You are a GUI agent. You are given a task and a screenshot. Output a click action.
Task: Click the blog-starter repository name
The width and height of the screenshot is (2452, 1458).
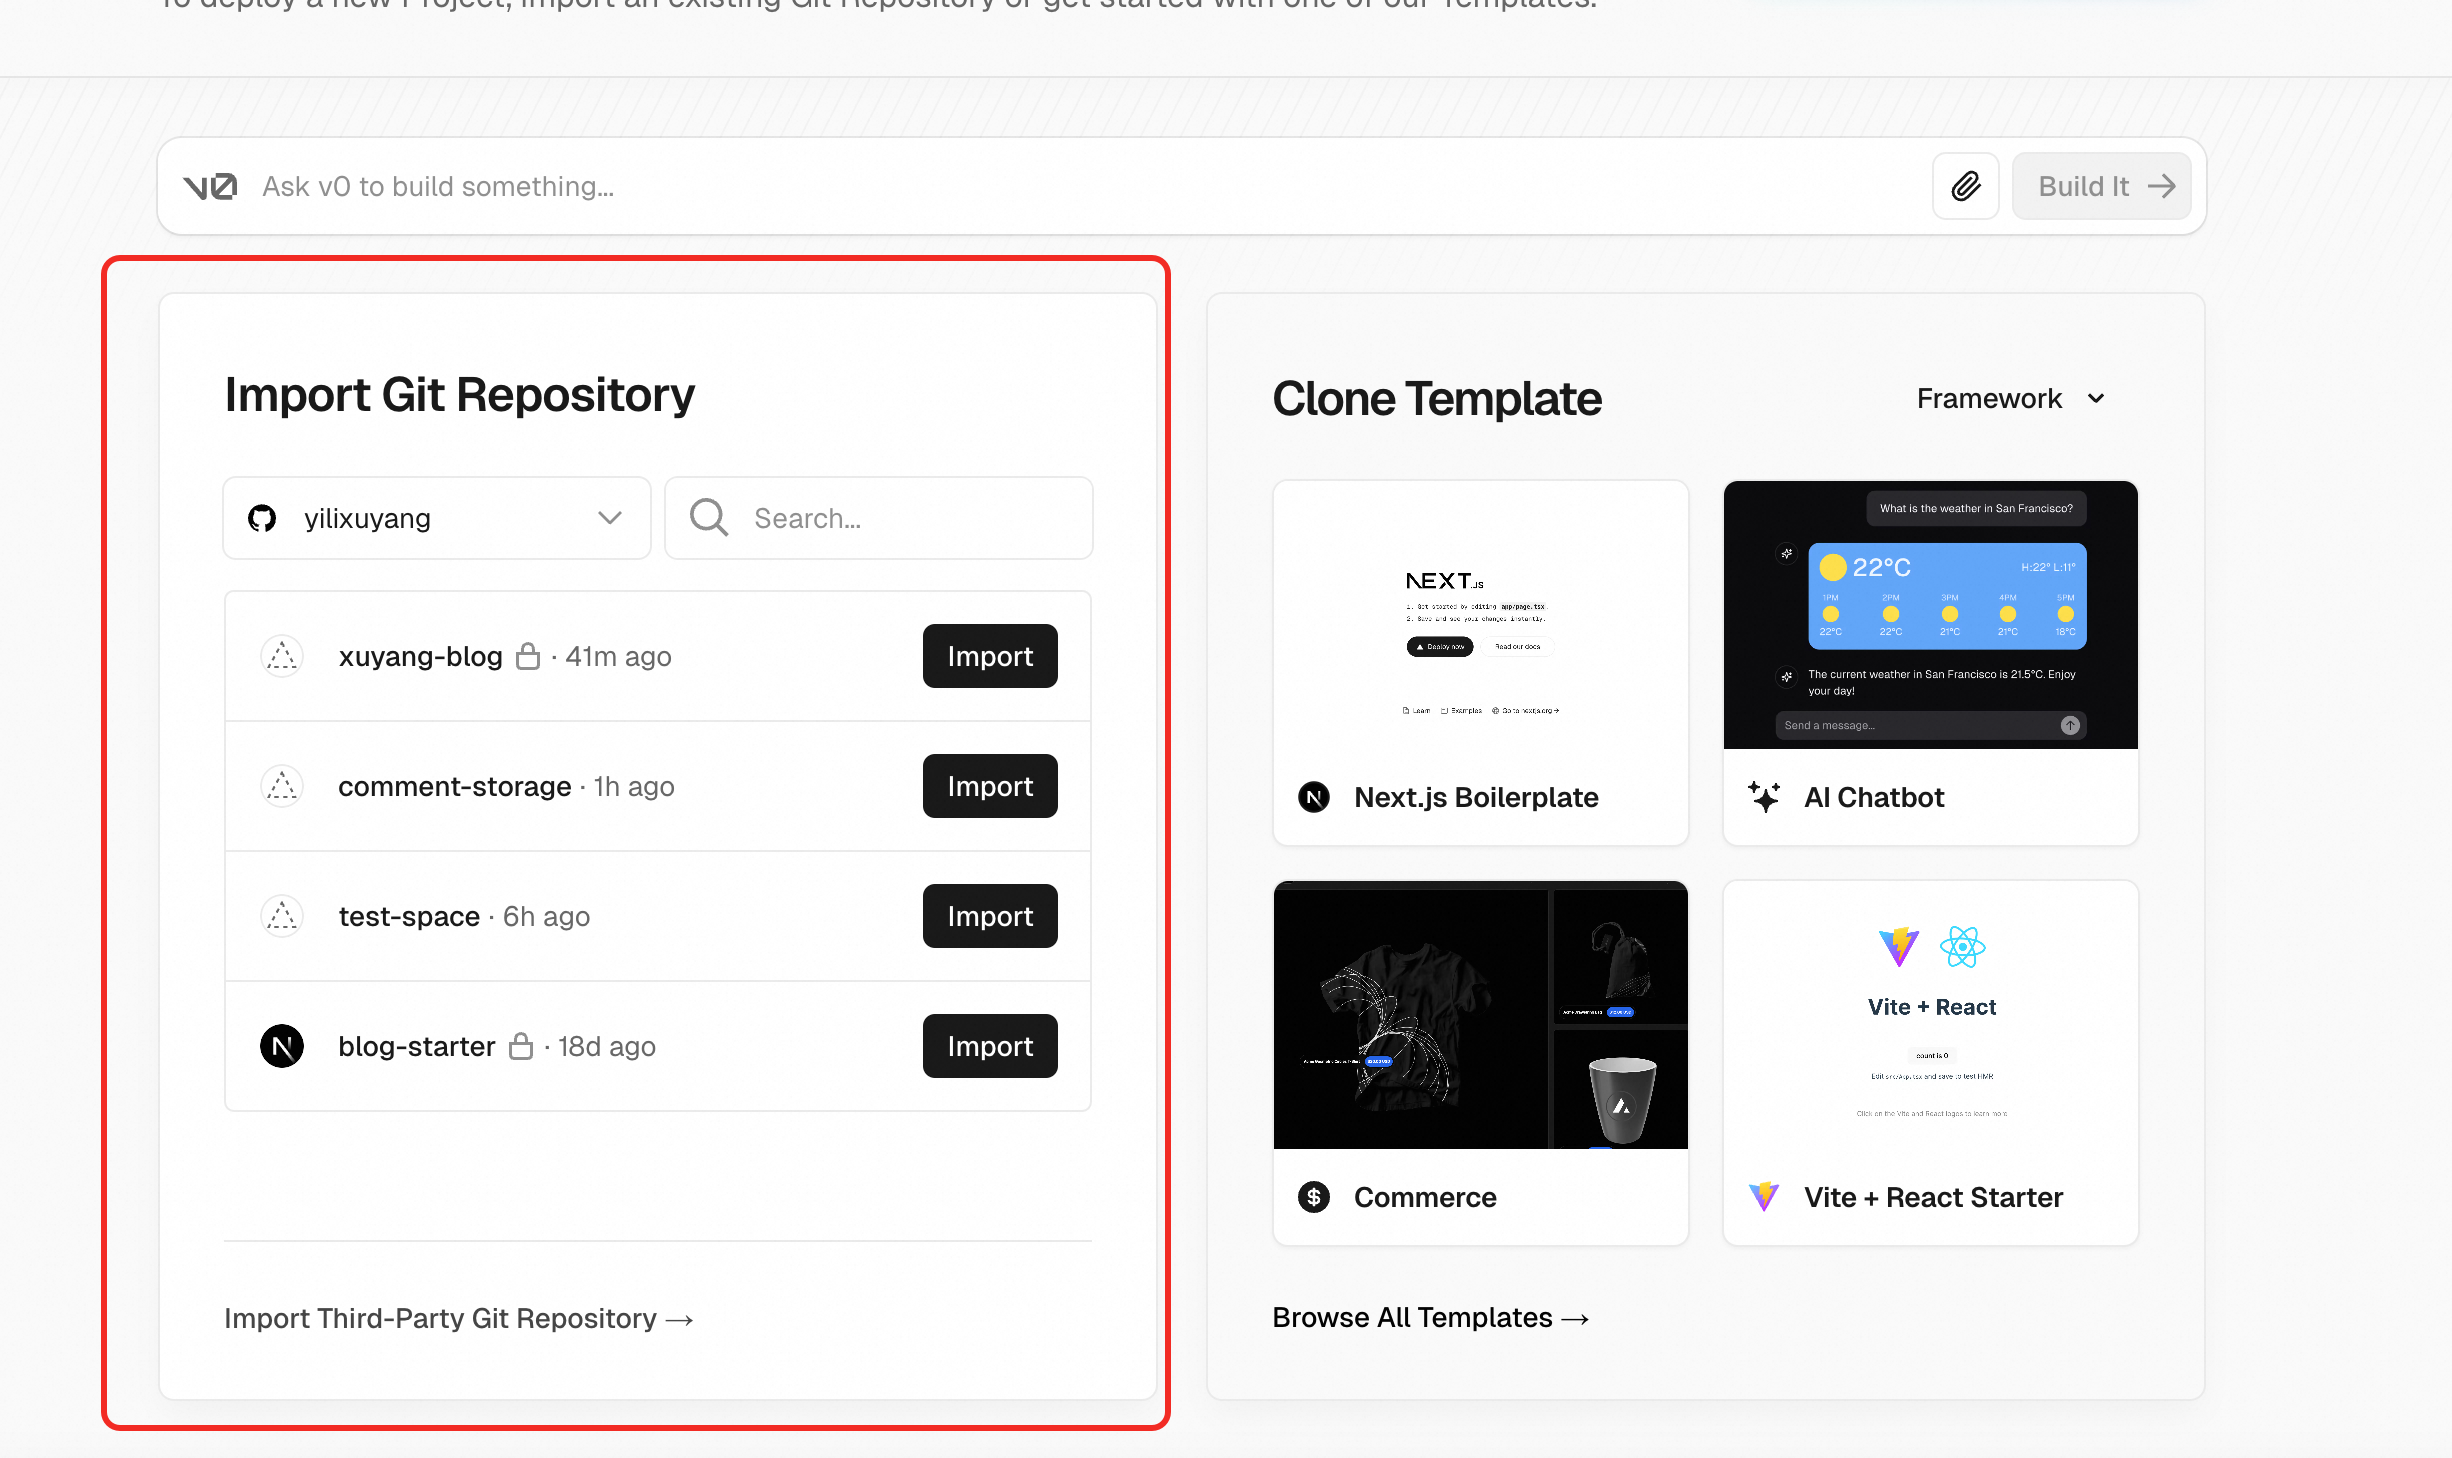pyautogui.click(x=416, y=1046)
